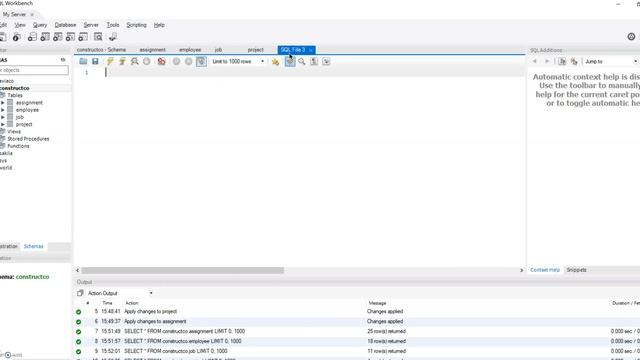Open the Query menu
Image resolution: width=640 pixels, height=360 pixels.
[x=40, y=25]
